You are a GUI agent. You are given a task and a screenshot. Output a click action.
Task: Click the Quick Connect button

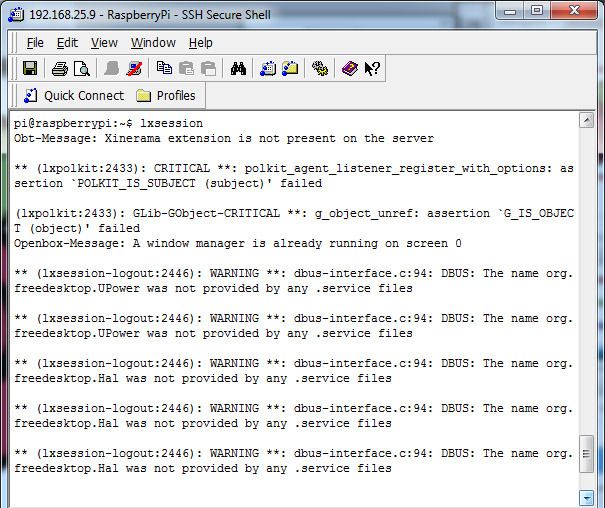tap(74, 95)
